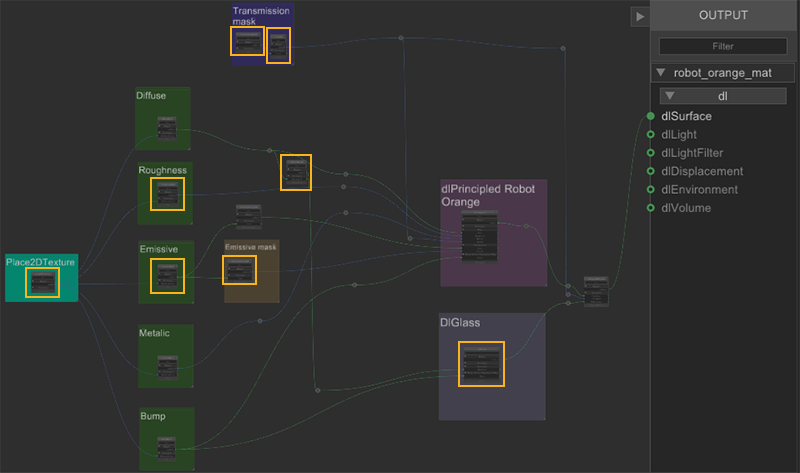This screenshot has width=800, height=473.
Task: Collapse the OUTPUT panel with arrow button
Action: click(x=639, y=16)
